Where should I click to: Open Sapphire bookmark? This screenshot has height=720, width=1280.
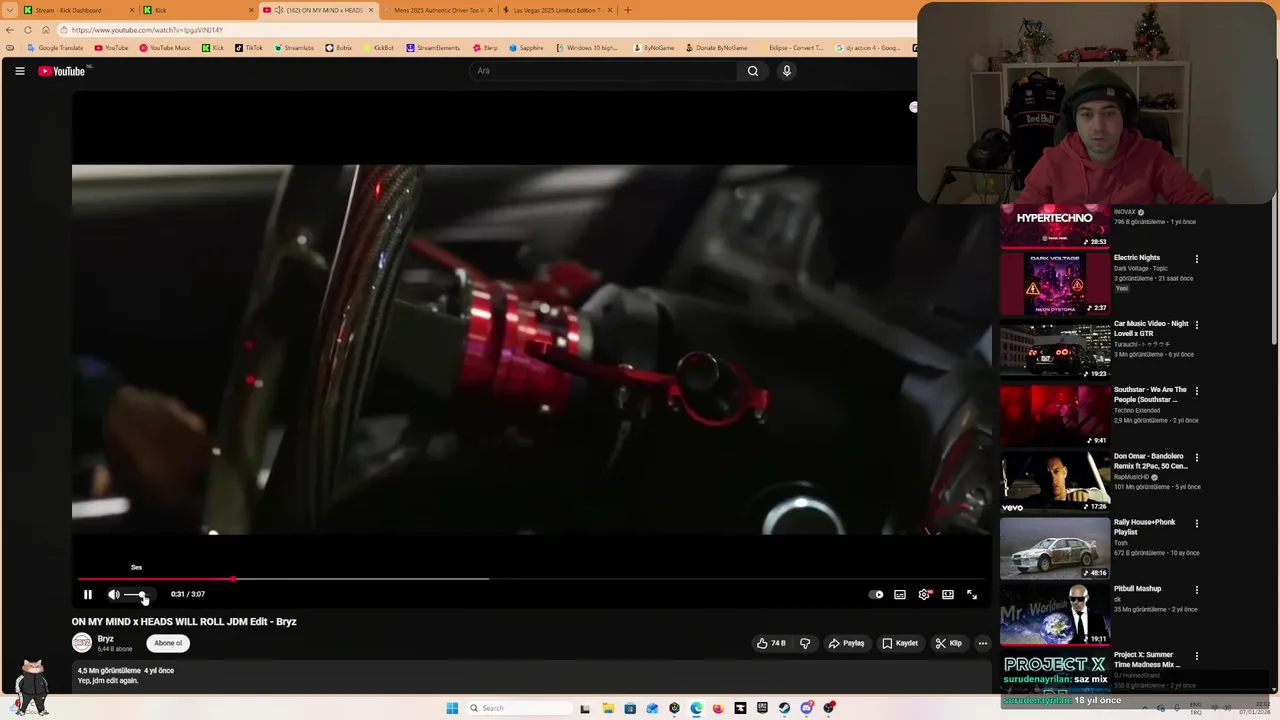(526, 48)
